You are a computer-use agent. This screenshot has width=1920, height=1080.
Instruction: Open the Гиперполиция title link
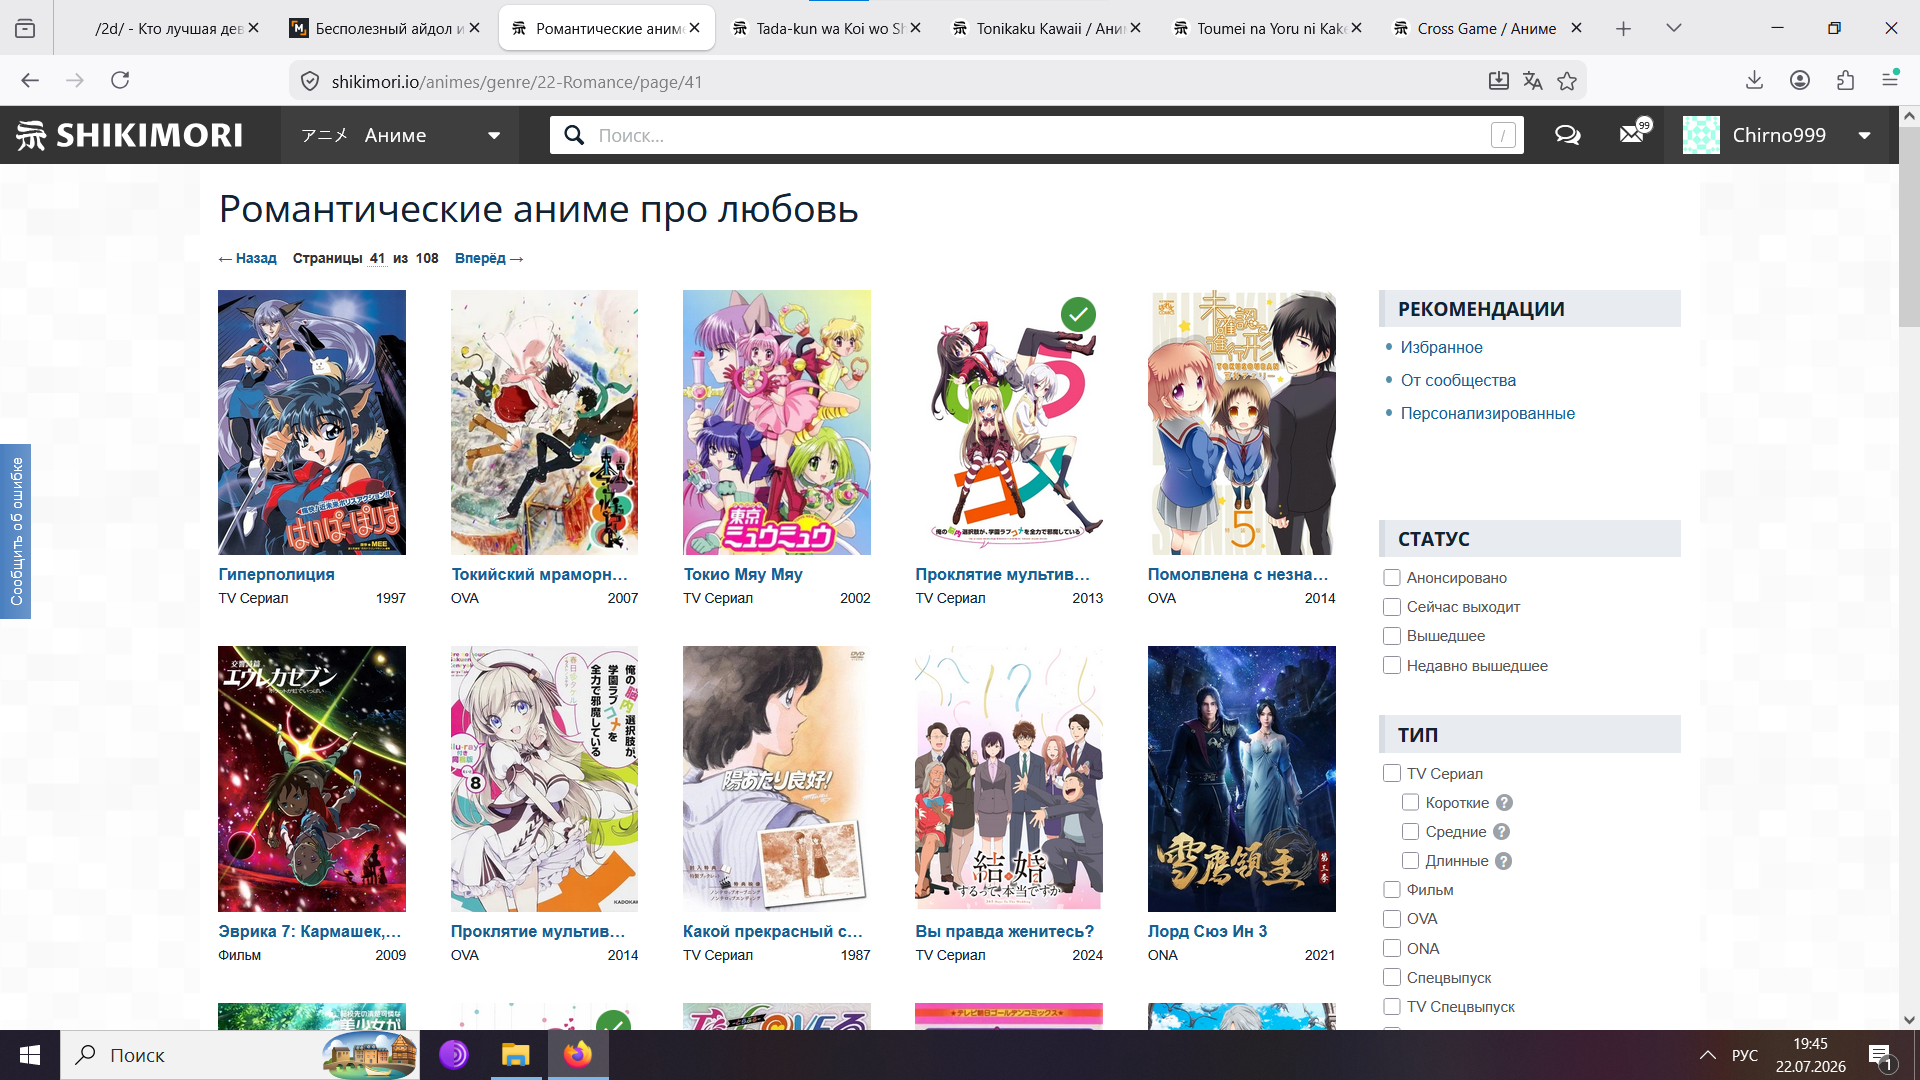[x=276, y=574]
